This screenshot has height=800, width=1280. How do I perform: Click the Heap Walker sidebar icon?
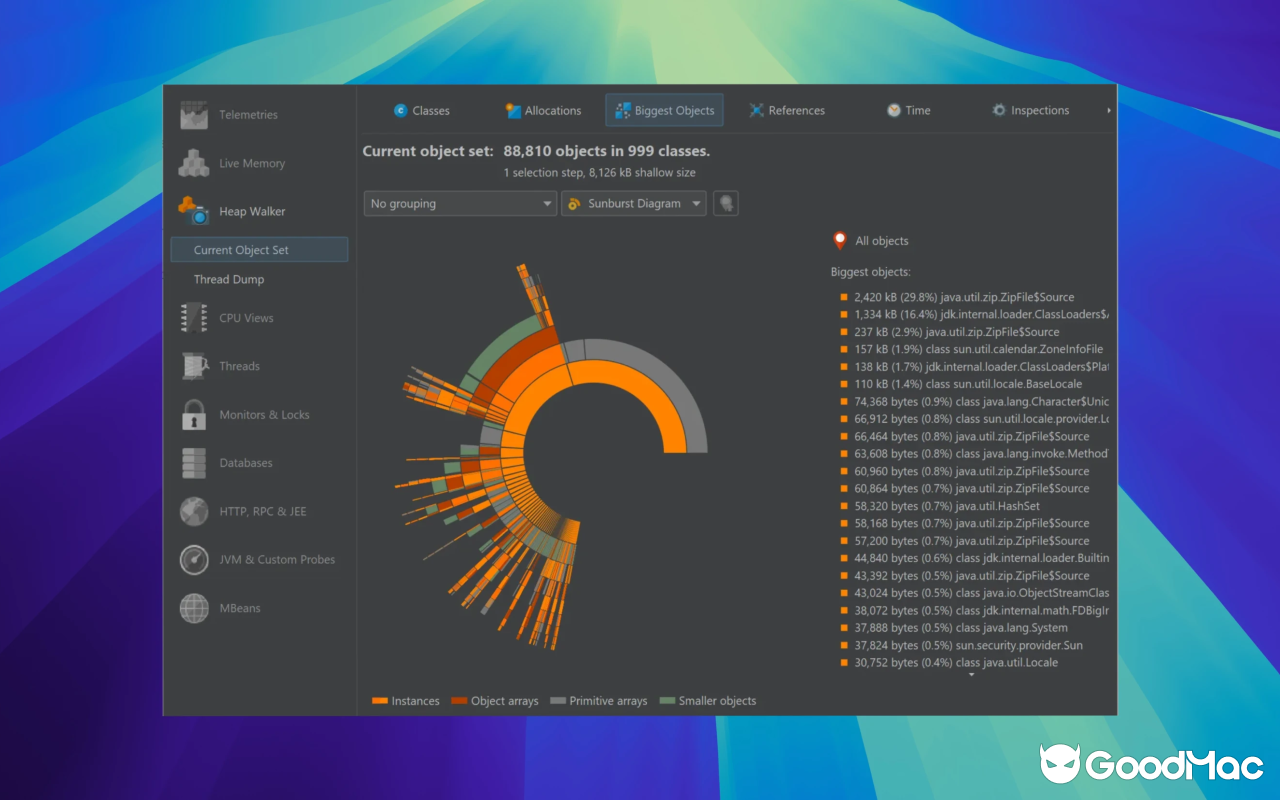coord(193,211)
